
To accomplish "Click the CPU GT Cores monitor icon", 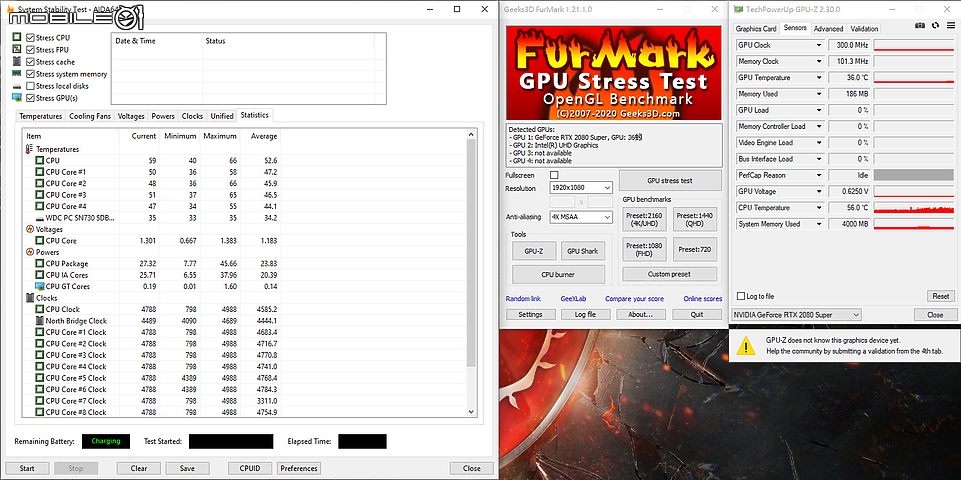I will click(x=39, y=286).
